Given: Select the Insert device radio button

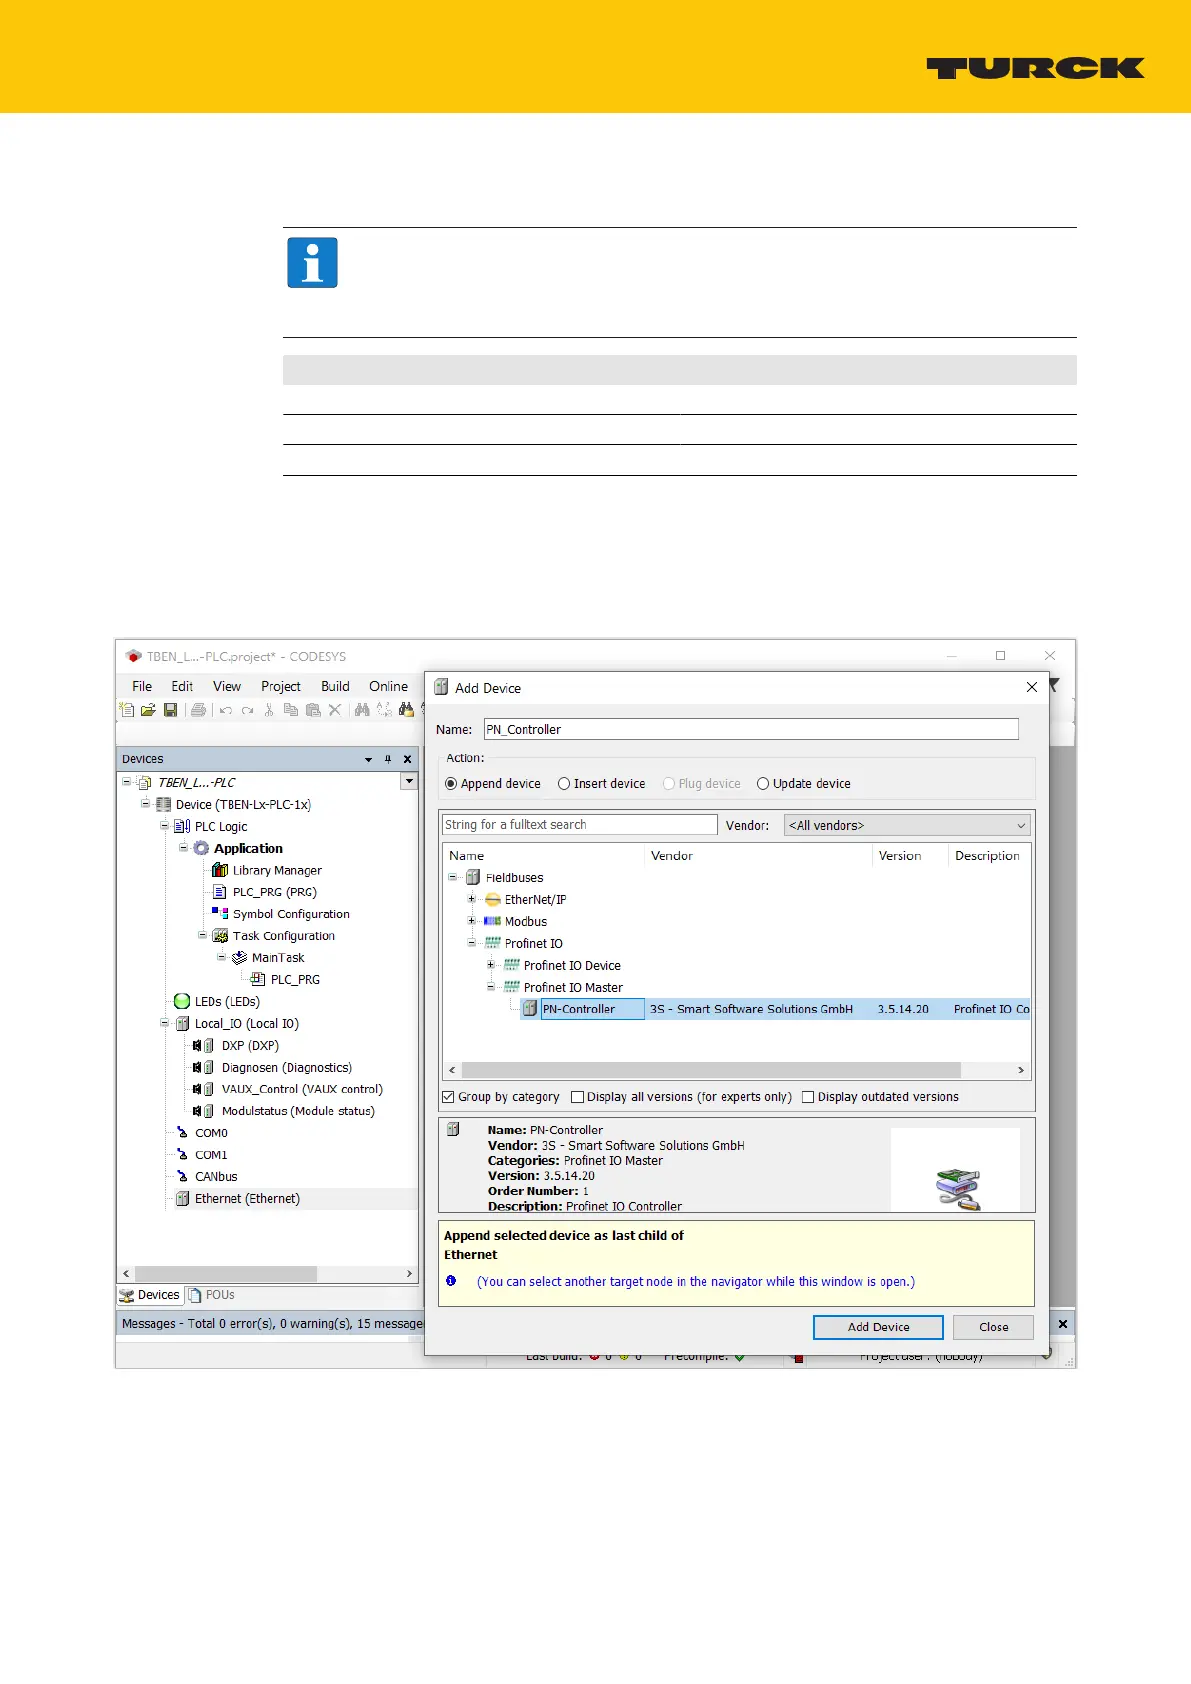Looking at the screenshot, I should [x=564, y=784].
